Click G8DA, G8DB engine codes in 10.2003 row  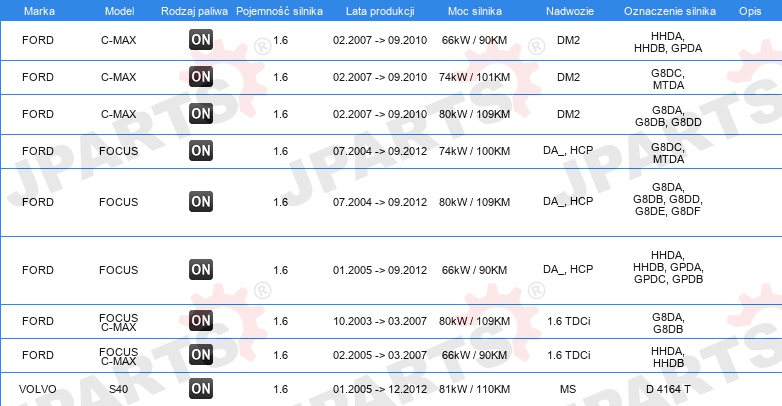(x=668, y=323)
